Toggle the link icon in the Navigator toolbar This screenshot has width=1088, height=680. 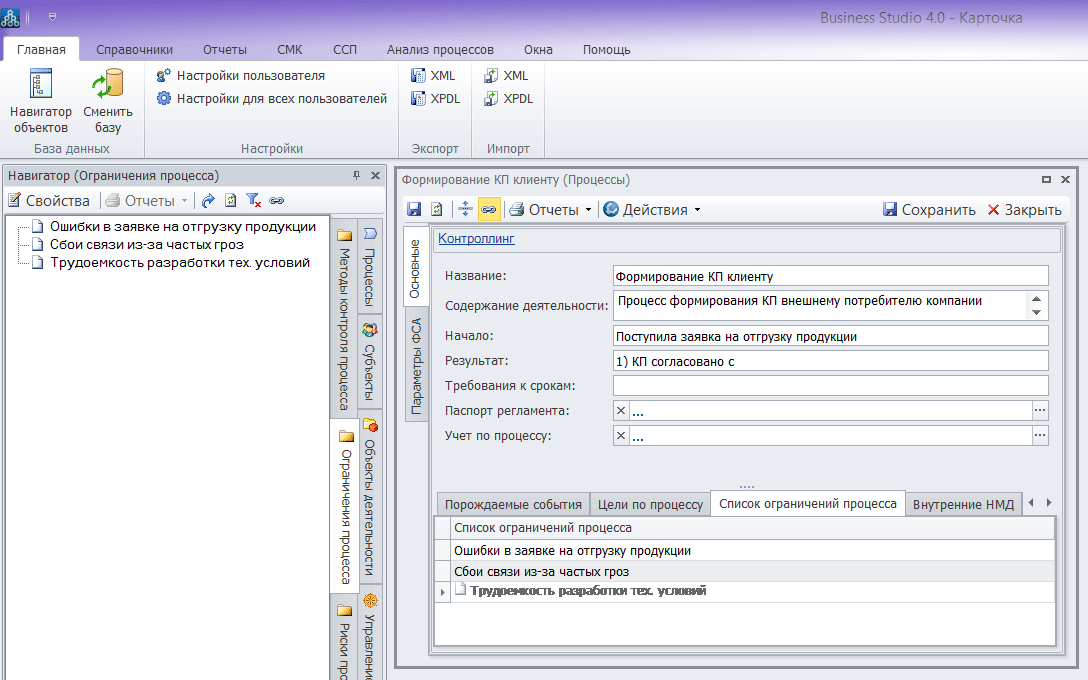pyautogui.click(x=277, y=201)
